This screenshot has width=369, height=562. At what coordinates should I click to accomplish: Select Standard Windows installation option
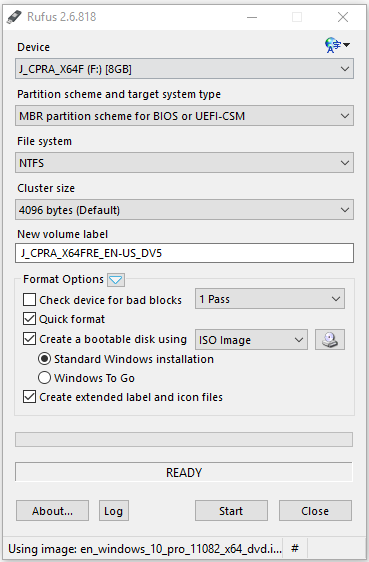point(44,359)
